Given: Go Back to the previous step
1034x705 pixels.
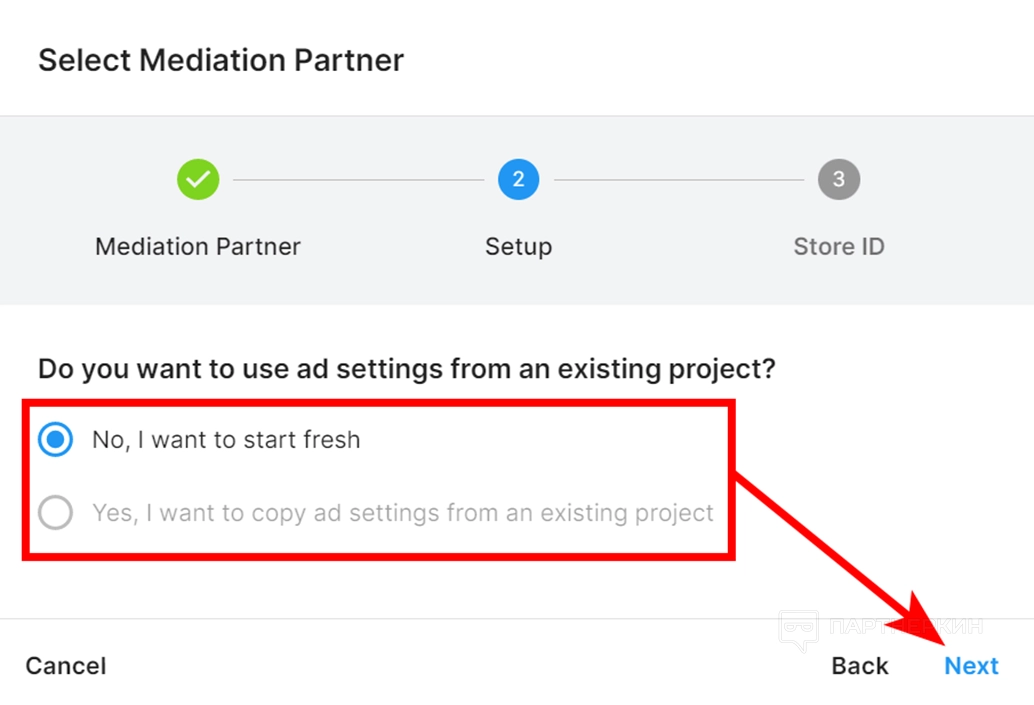Looking at the screenshot, I should point(860,666).
